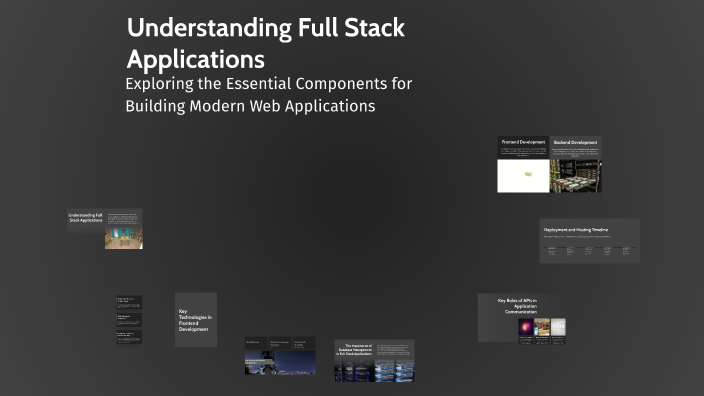Open the Deployment and Hosting Timeline slide
The width and height of the screenshot is (704, 396).
(590, 241)
